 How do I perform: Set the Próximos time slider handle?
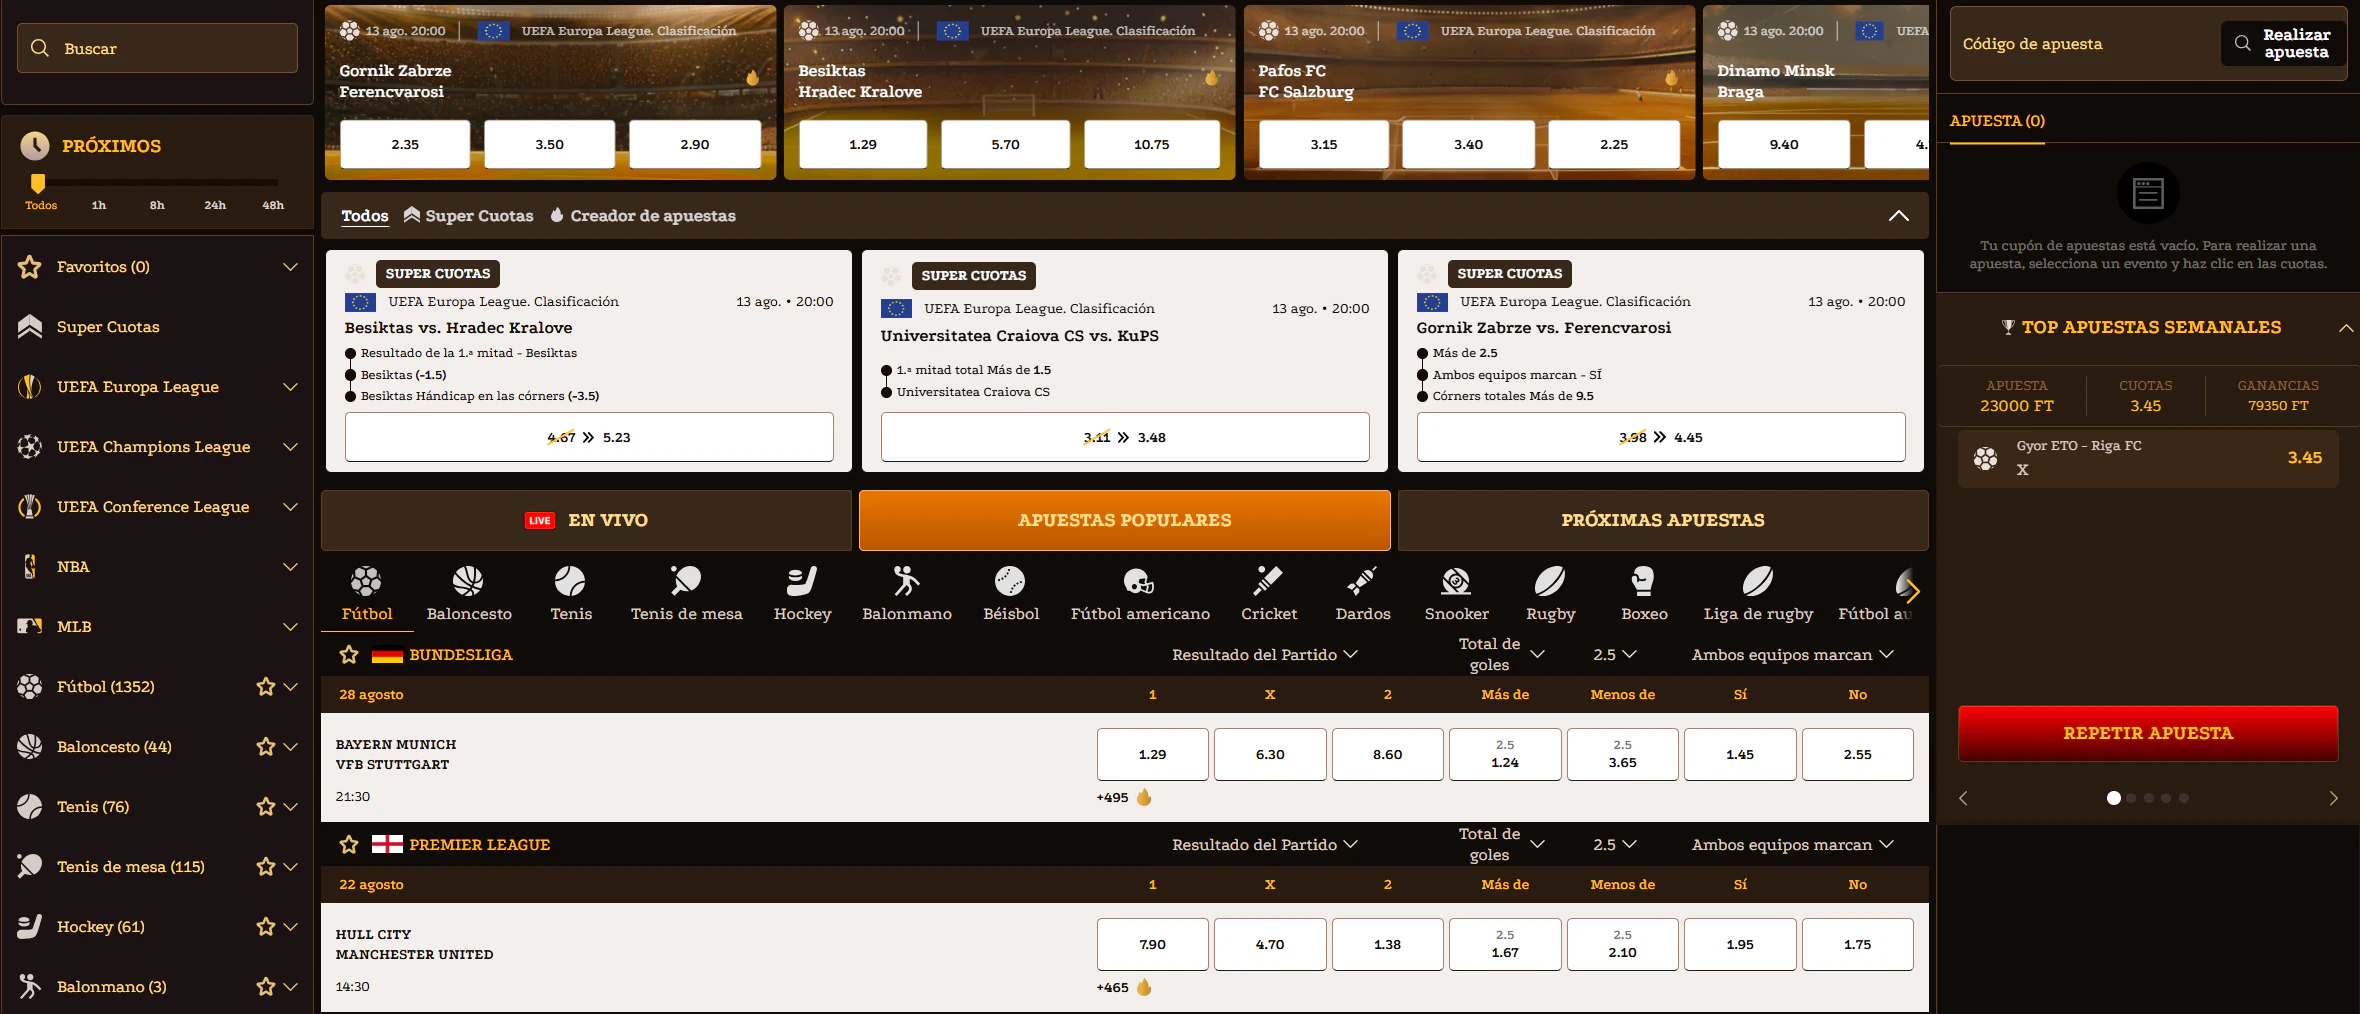coord(38,183)
